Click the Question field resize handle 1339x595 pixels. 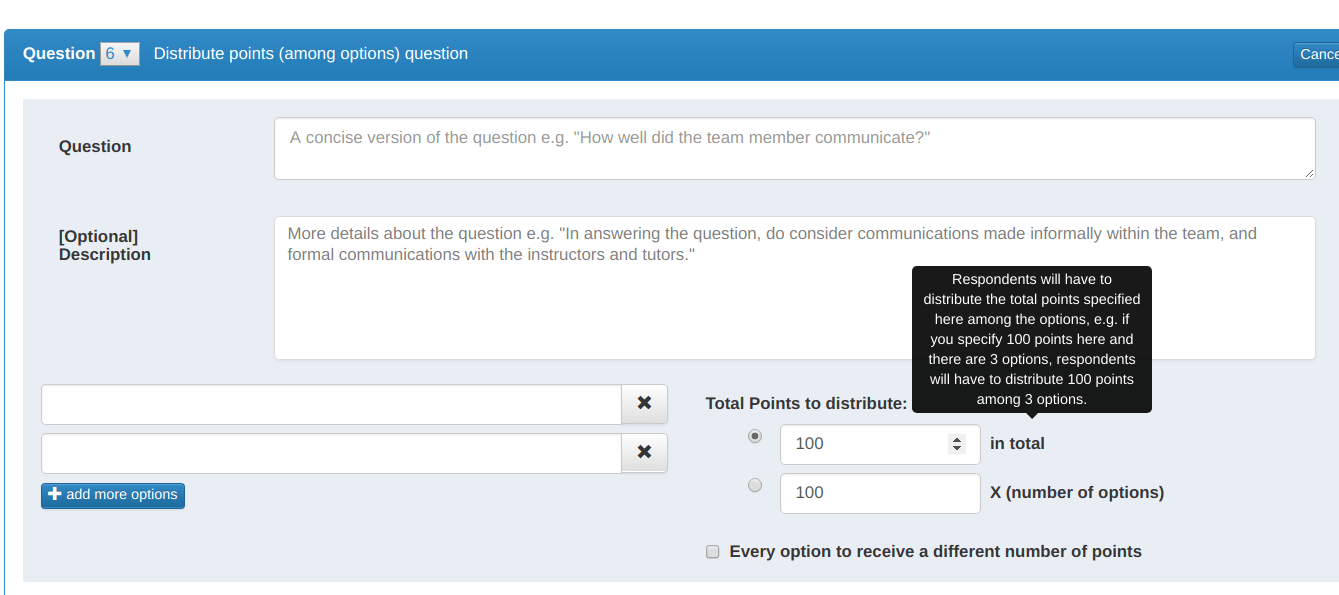tap(1309, 174)
